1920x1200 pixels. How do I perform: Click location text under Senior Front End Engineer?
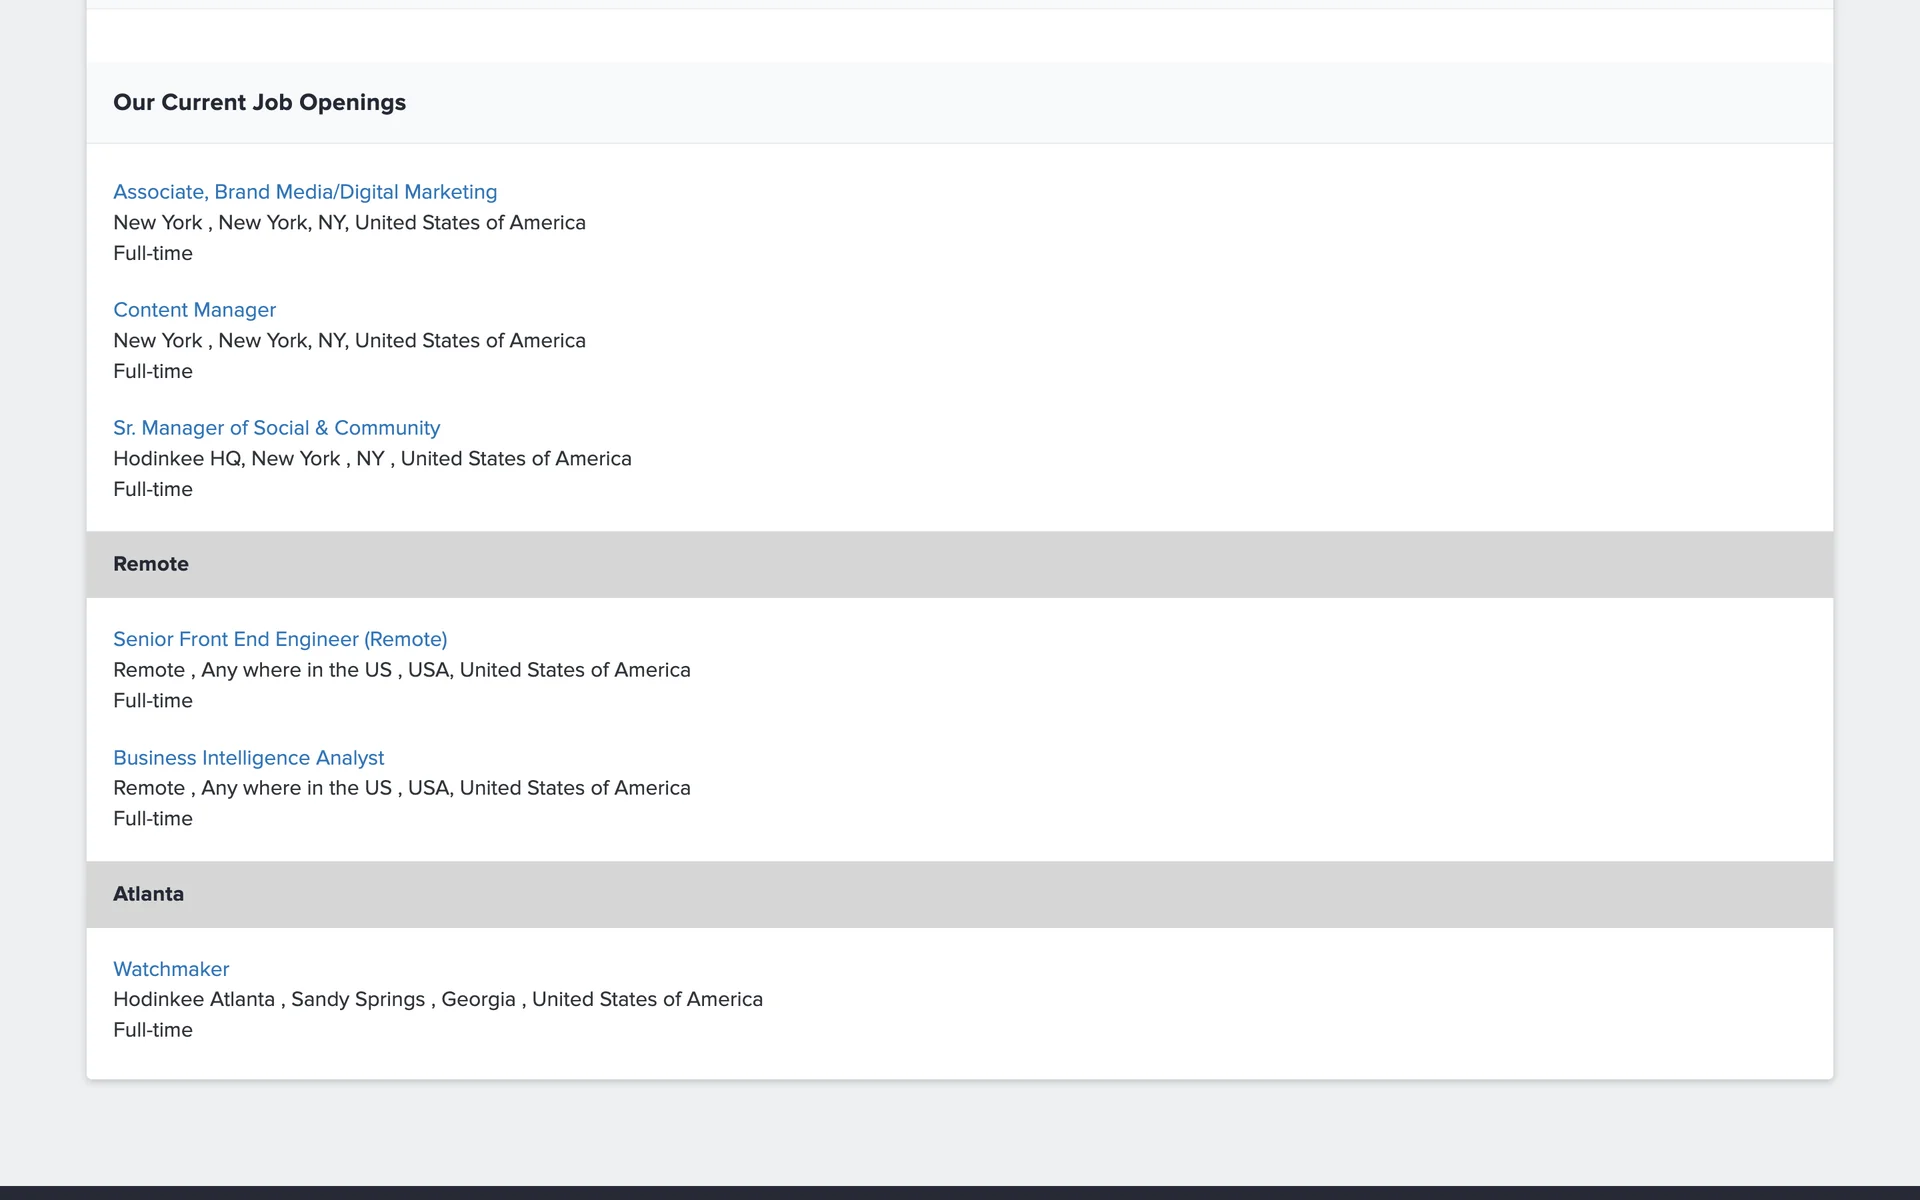point(401,670)
